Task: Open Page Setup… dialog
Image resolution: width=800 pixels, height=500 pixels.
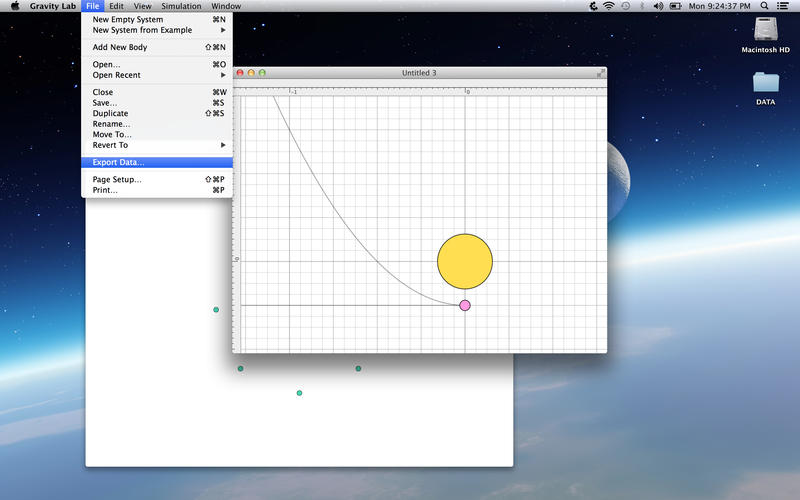Action: click(157, 180)
